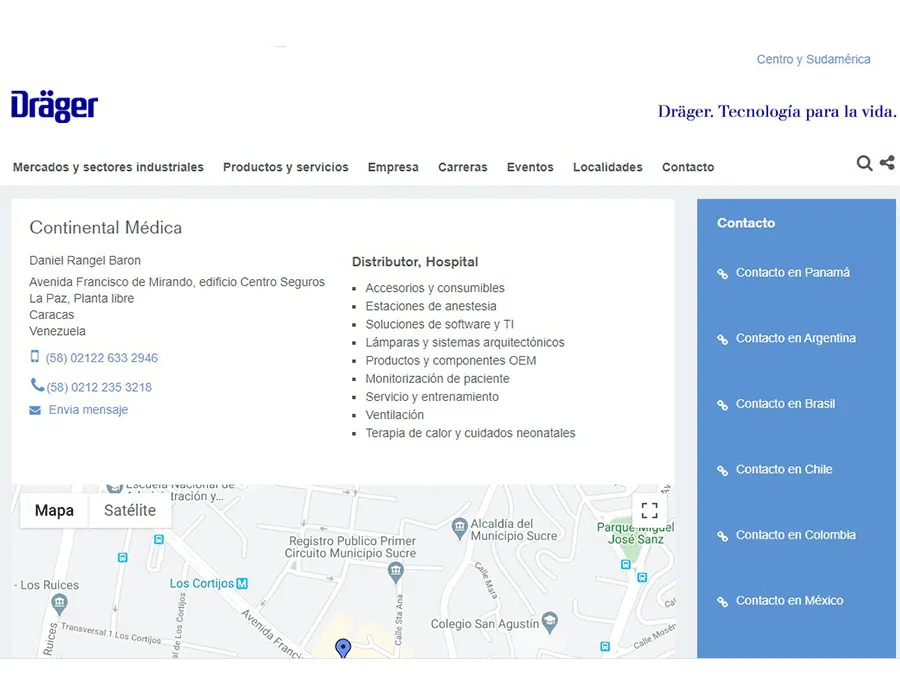900x700 pixels.
Task: Click link icon beside Contacto en Brasil
Action: click(x=723, y=405)
